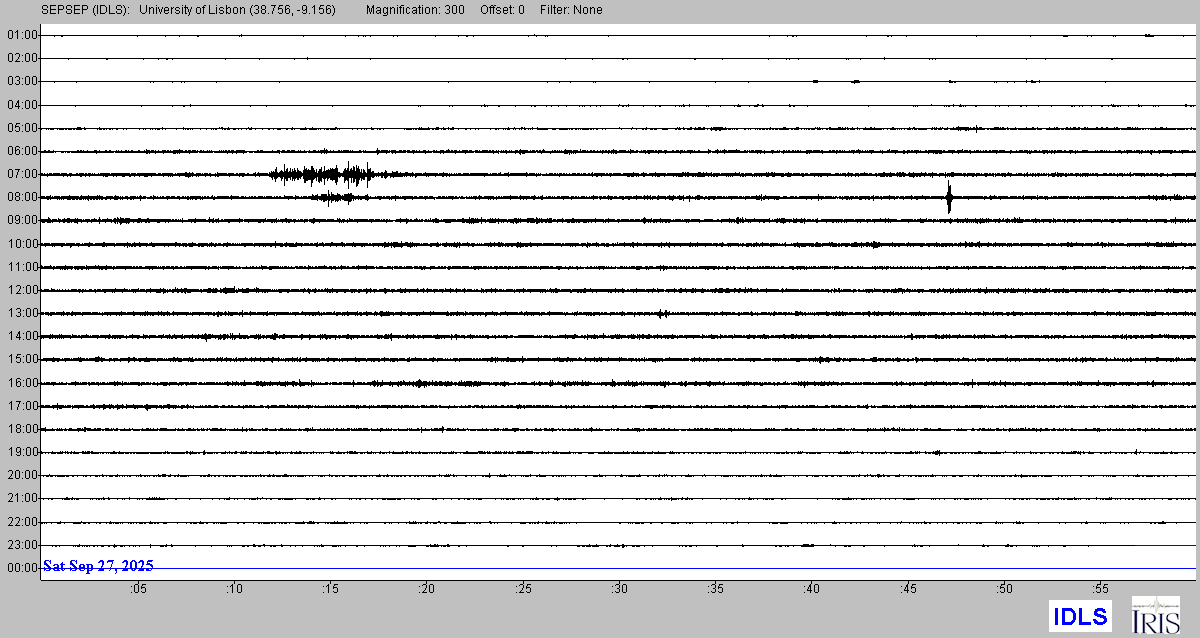Click the University of Lisbon coordinates text
The height and width of the screenshot is (638, 1200).
(x=238, y=10)
